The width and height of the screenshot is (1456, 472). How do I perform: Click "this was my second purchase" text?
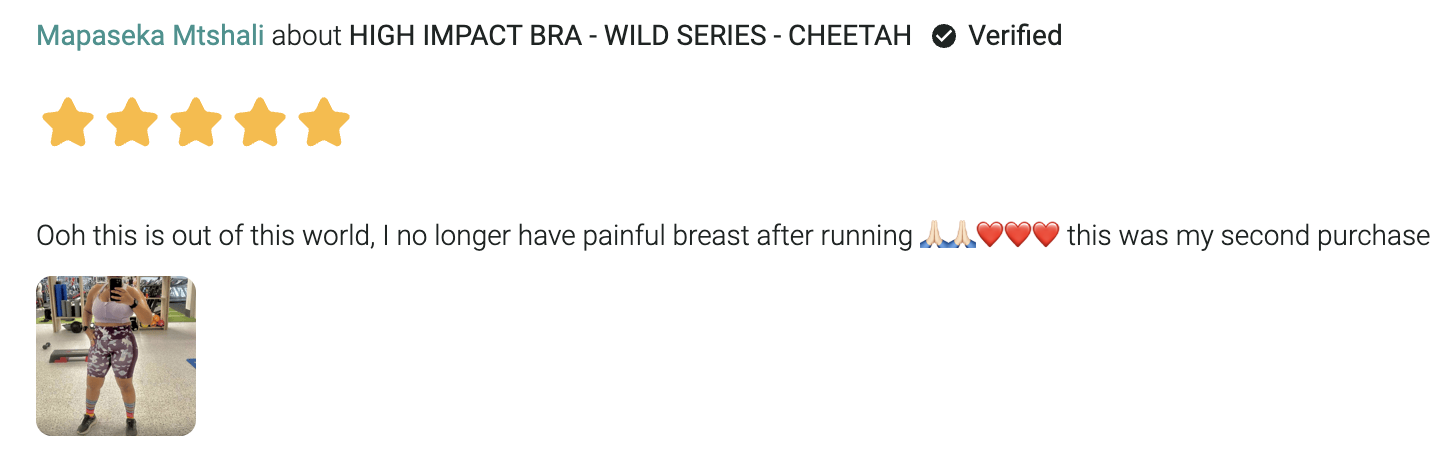tap(1248, 236)
